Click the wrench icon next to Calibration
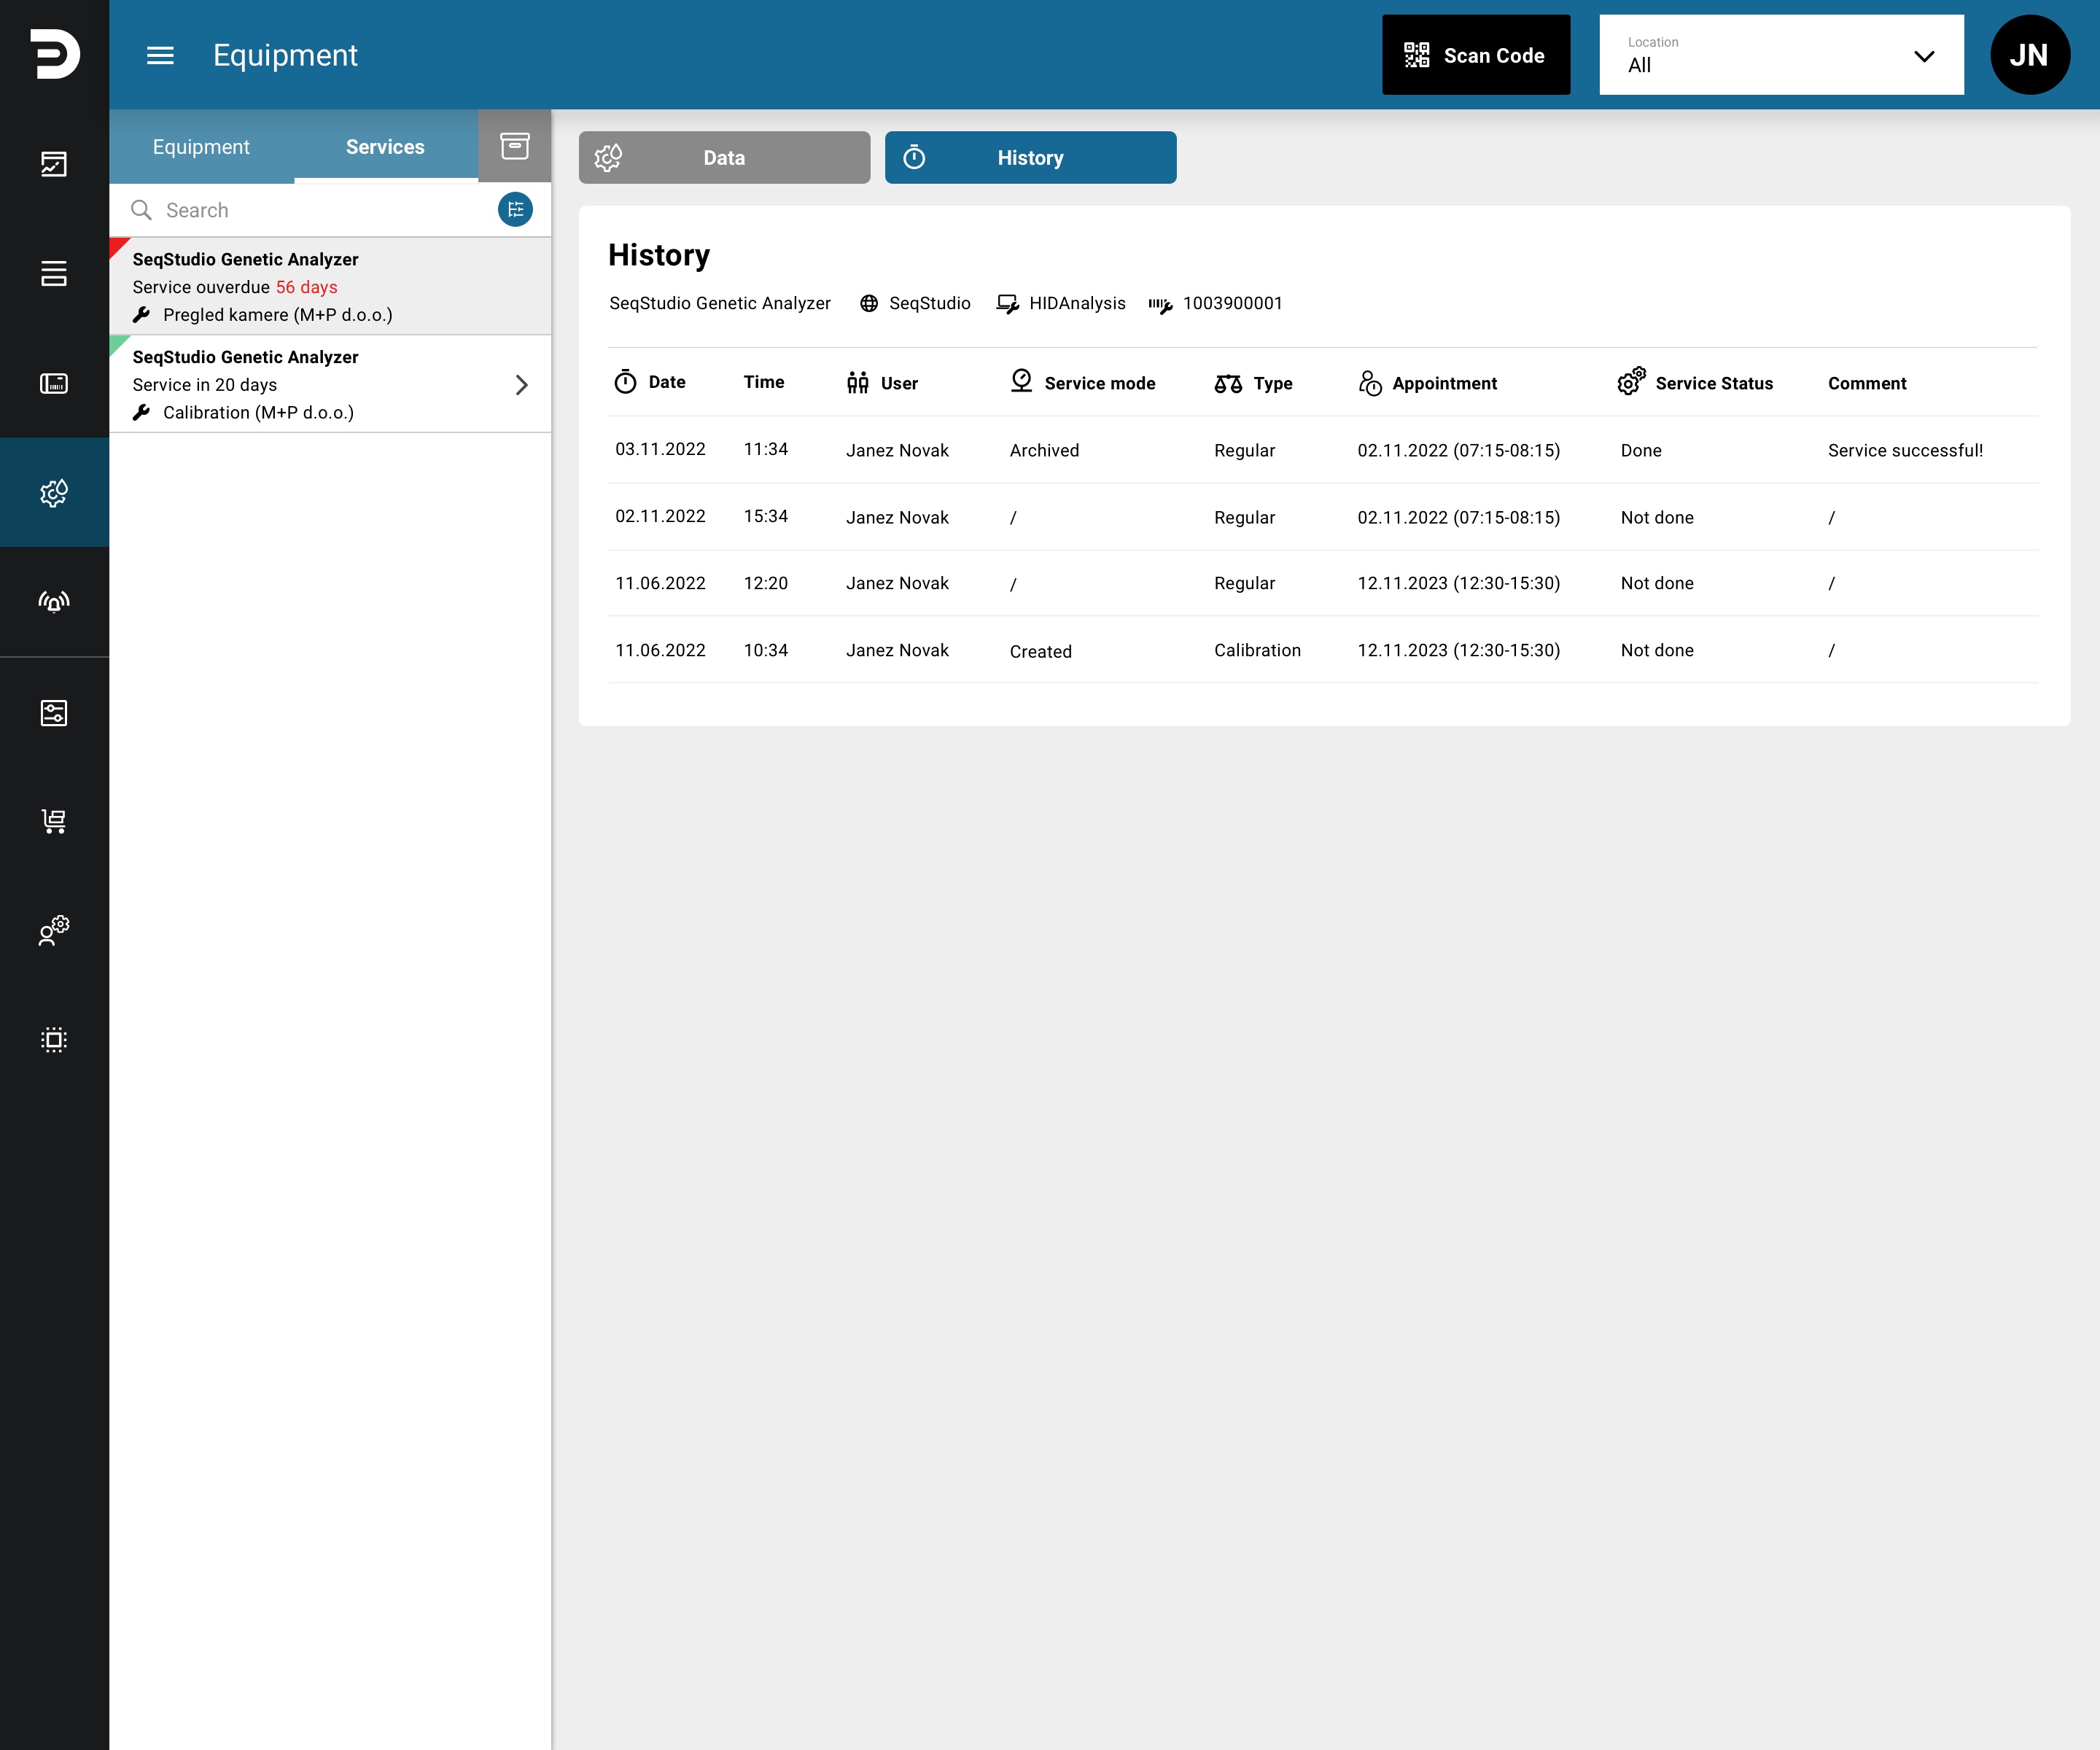The width and height of the screenshot is (2100, 1750). pyautogui.click(x=142, y=413)
